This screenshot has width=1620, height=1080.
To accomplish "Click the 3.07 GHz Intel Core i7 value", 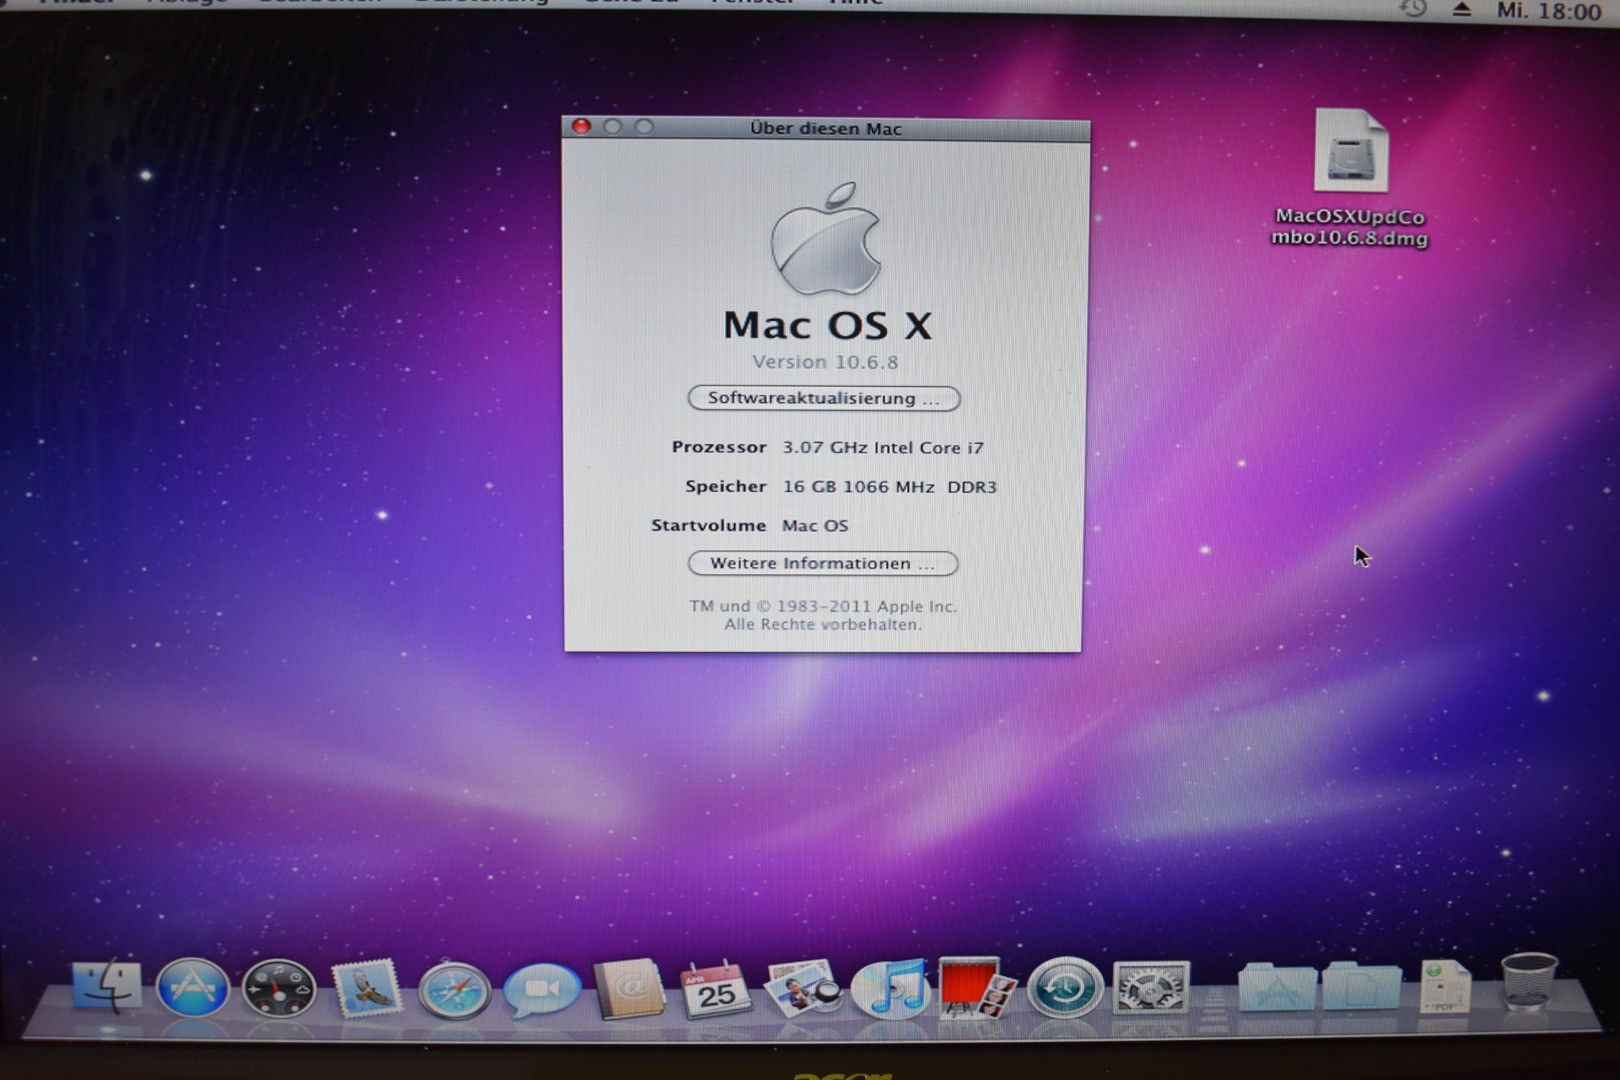I will pyautogui.click(x=883, y=447).
